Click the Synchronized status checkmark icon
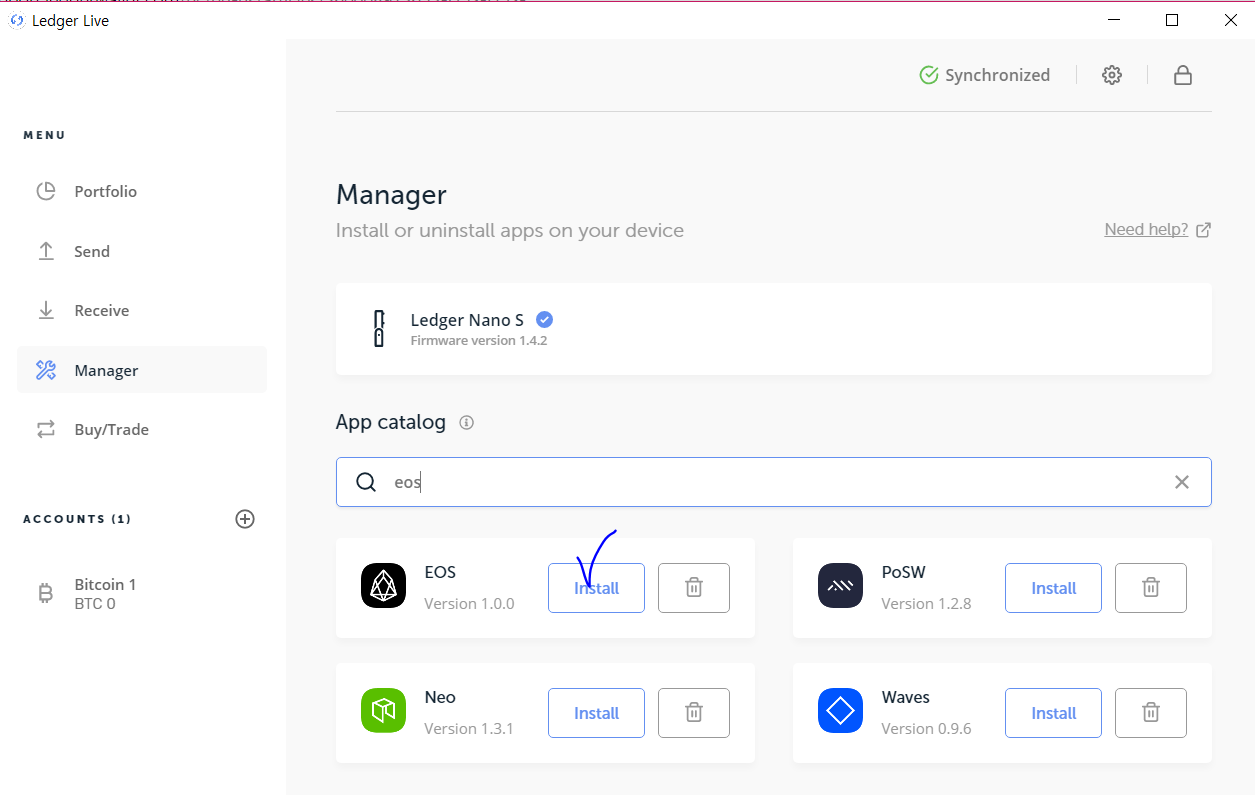Viewport: 1255px width, 795px height. pos(929,75)
